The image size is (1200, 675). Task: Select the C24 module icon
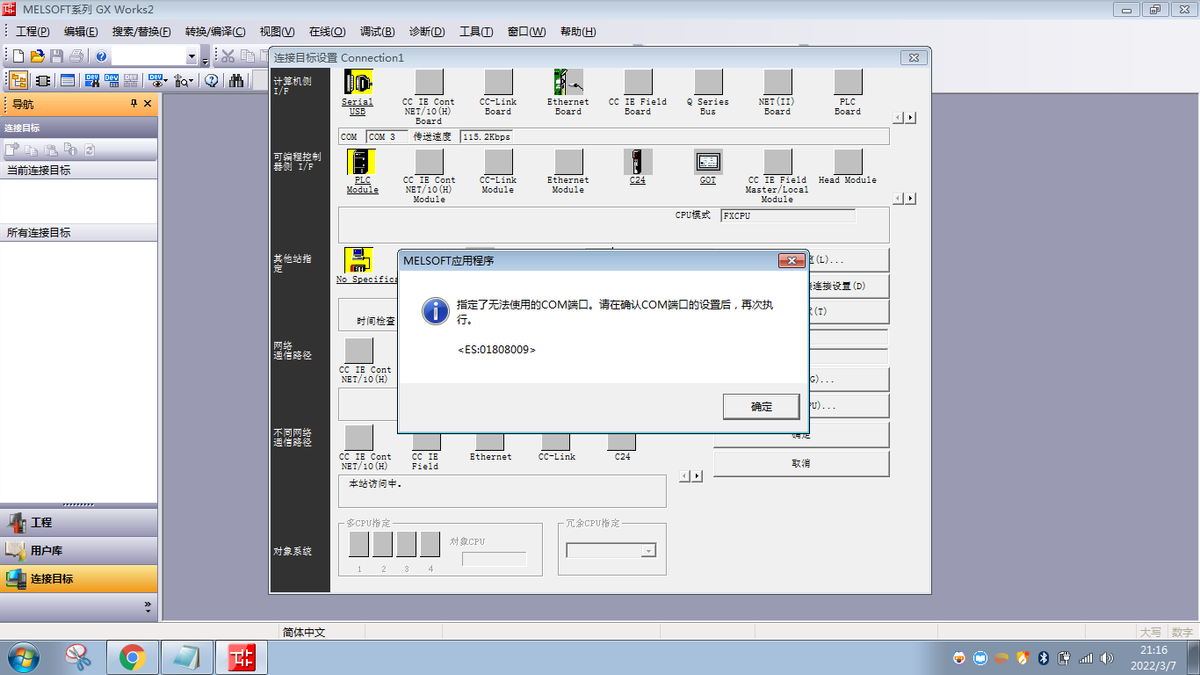click(x=637, y=163)
